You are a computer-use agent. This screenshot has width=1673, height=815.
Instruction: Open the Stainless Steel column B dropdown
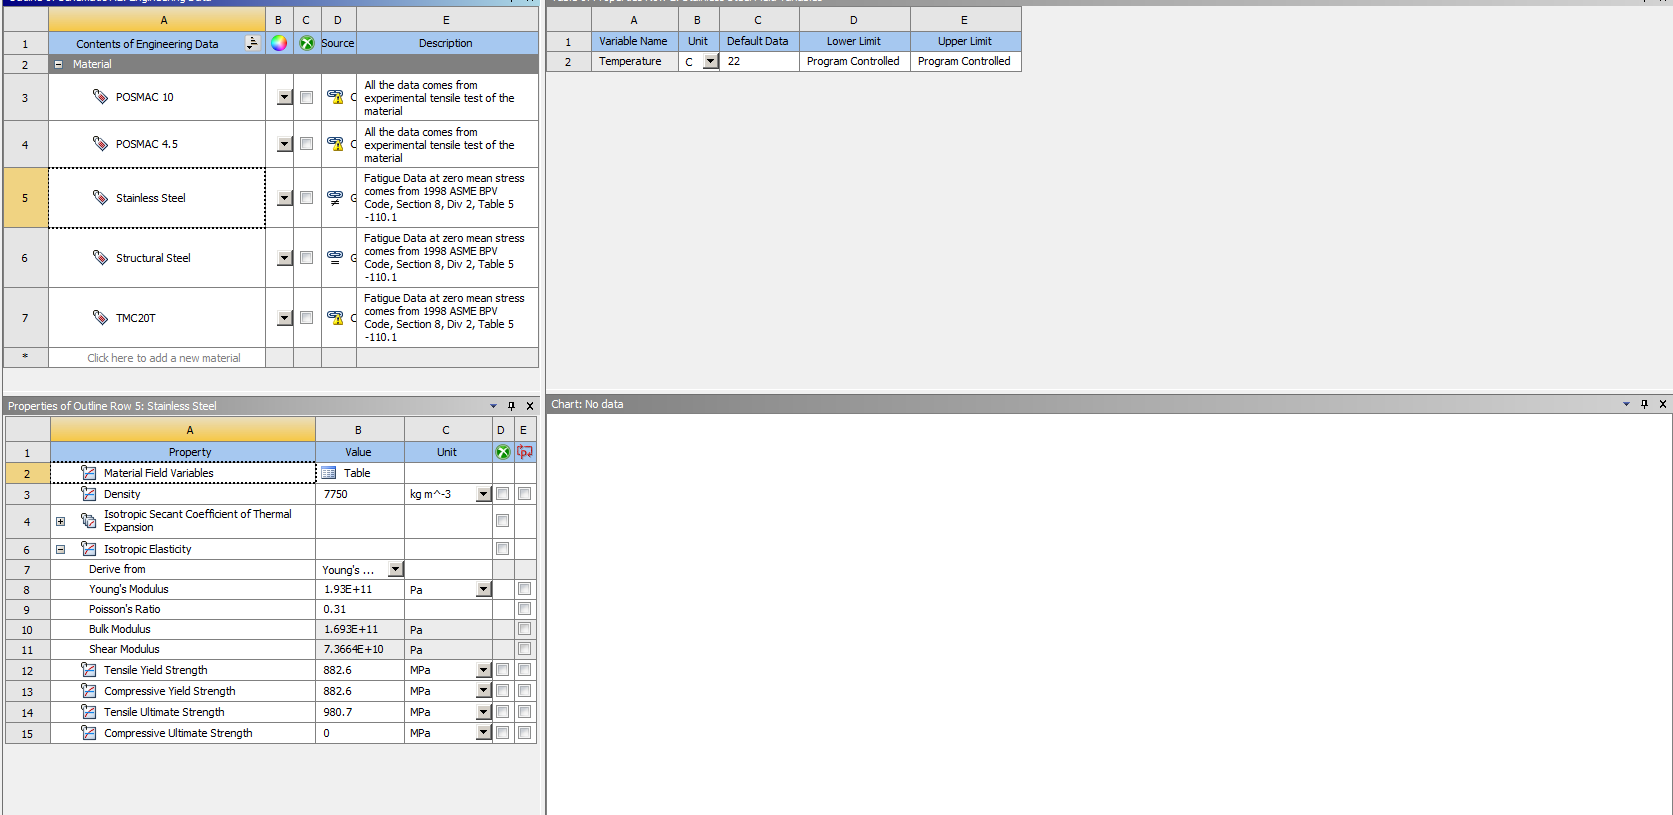pyautogui.click(x=285, y=198)
